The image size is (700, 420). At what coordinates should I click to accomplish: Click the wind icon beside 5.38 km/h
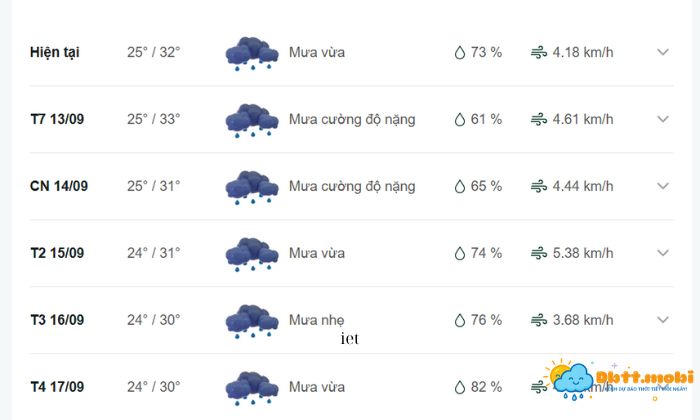tap(539, 253)
